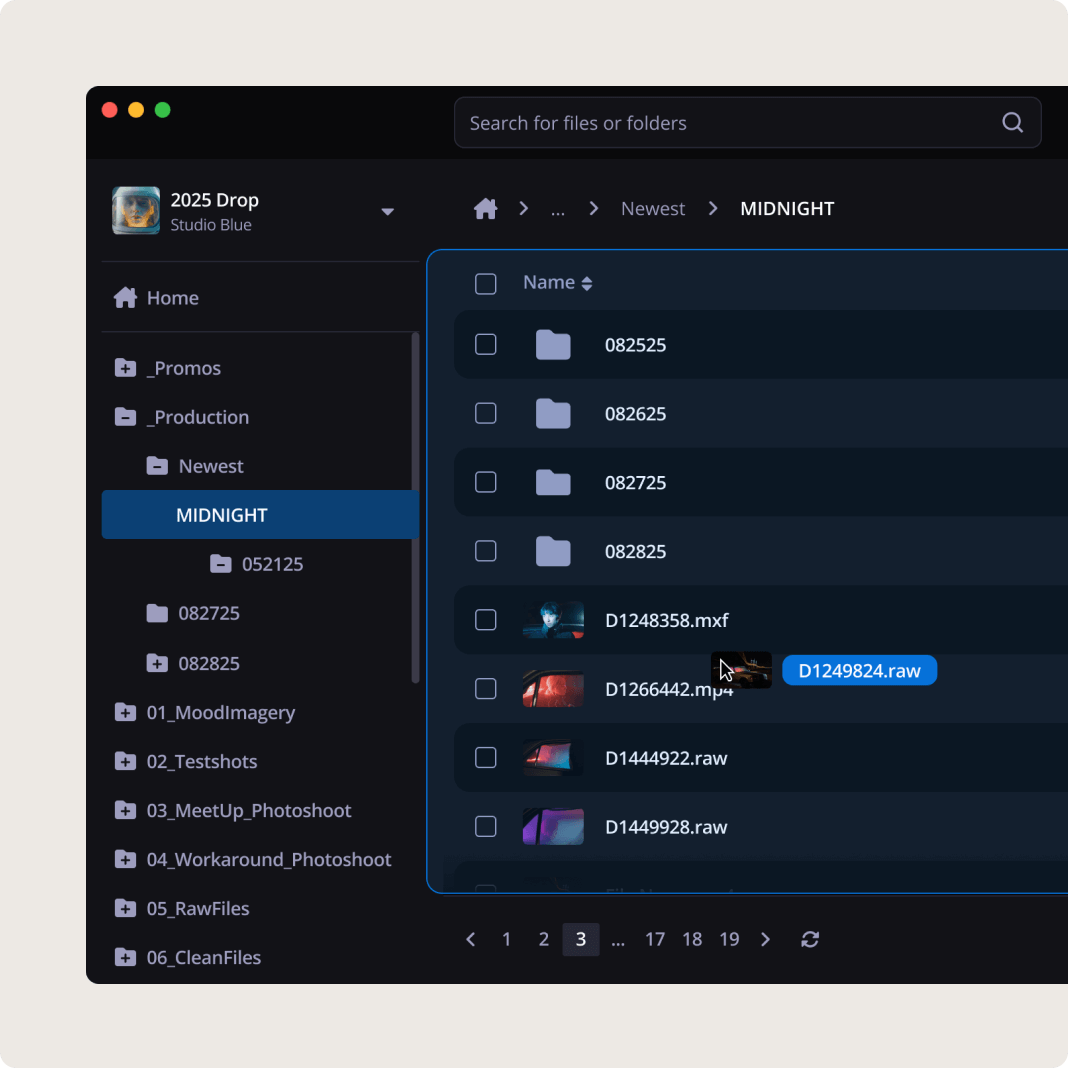Select the MIDNIGHT folder in sidebar
Viewport: 1068px width, 1068px height.
coord(222,515)
